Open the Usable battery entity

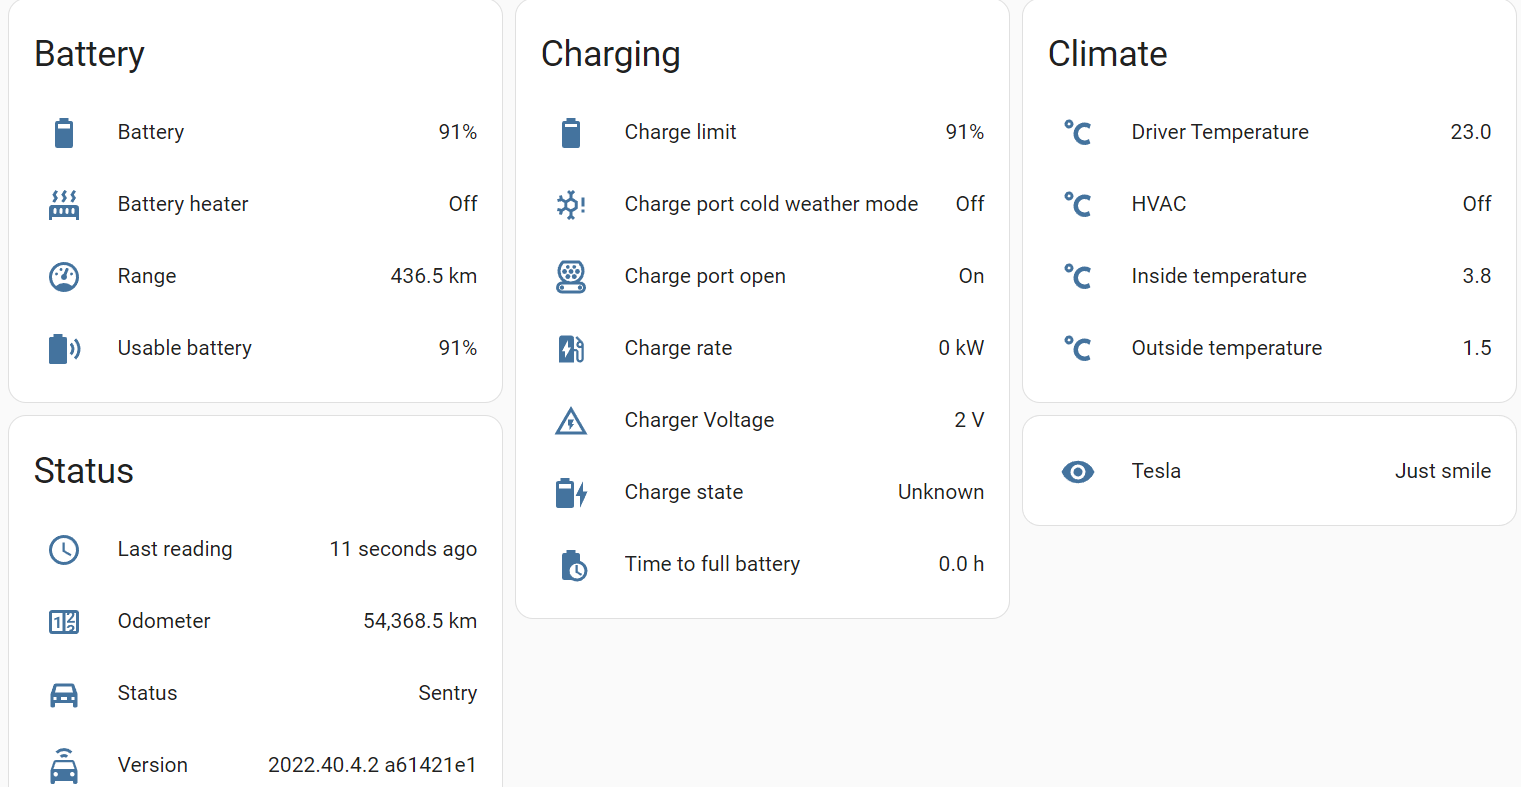185,348
